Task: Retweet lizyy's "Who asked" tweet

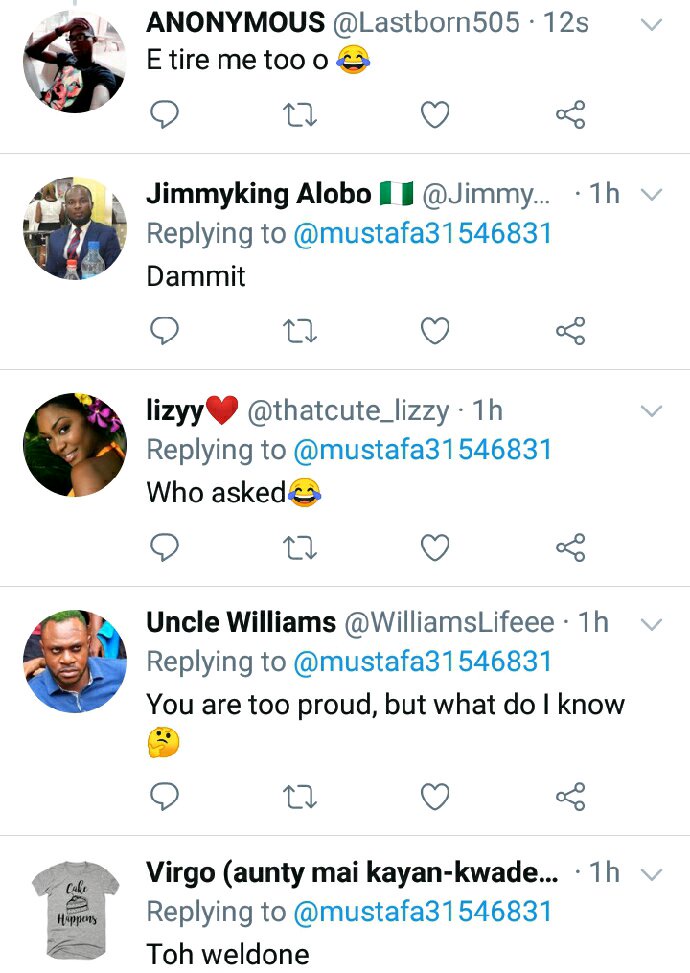Action: pyautogui.click(x=300, y=547)
